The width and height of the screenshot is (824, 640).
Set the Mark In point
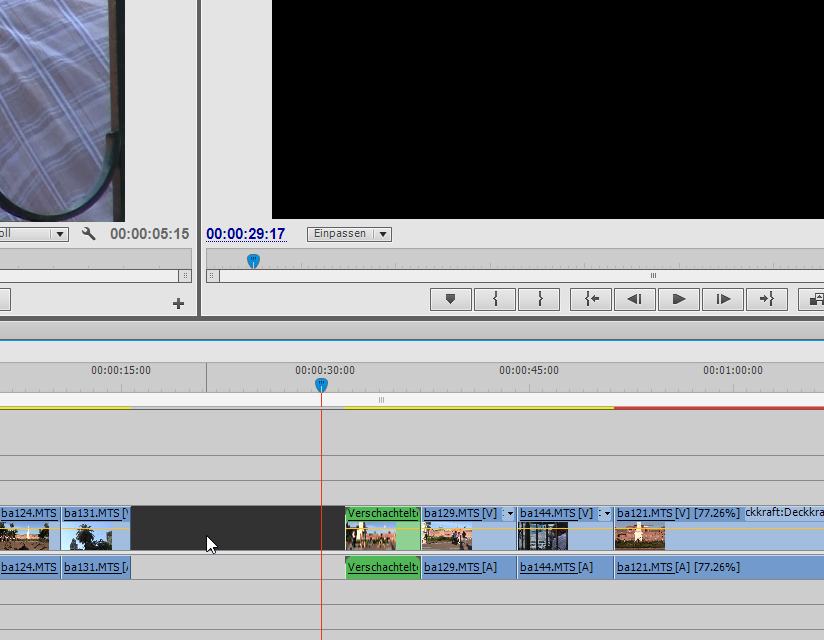pyautogui.click(x=495, y=299)
